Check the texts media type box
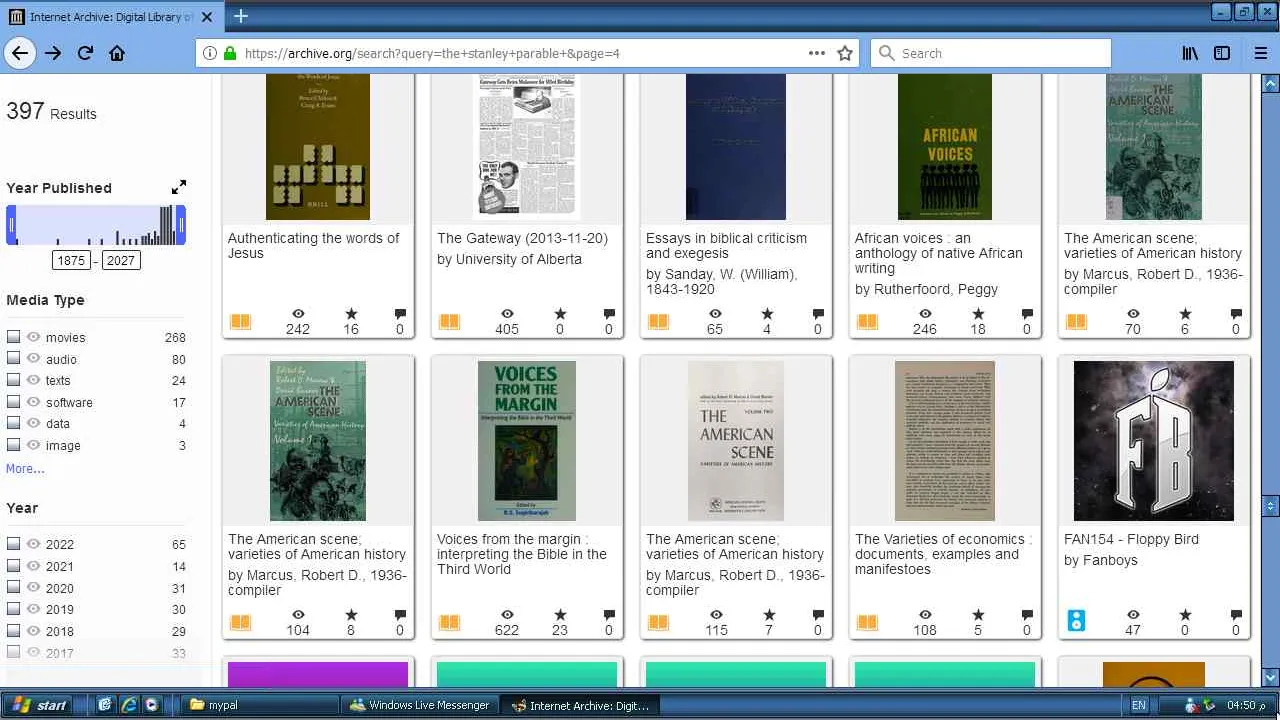This screenshot has width=1280, height=720. (x=13, y=380)
